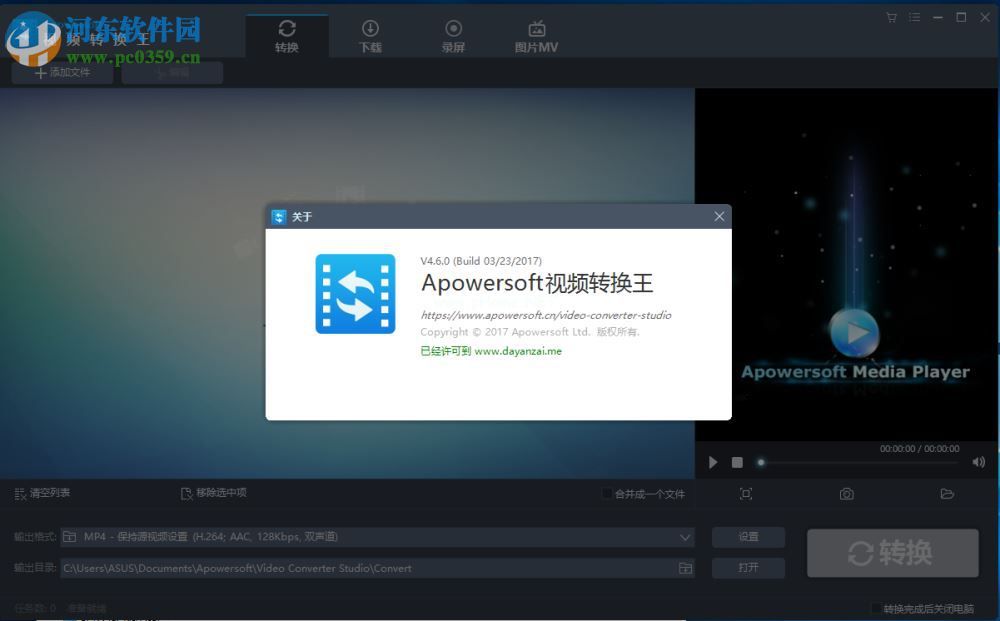Click the snapshot camera icon
Screen dimensions: 1000x621
[x=846, y=493]
